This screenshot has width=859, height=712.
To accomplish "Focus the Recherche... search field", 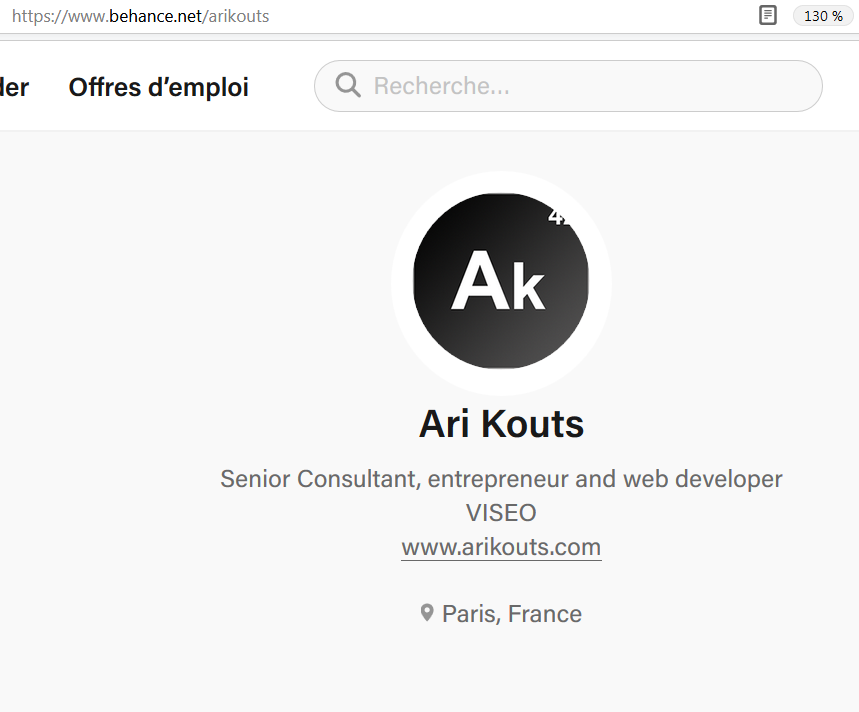I will coord(568,86).
